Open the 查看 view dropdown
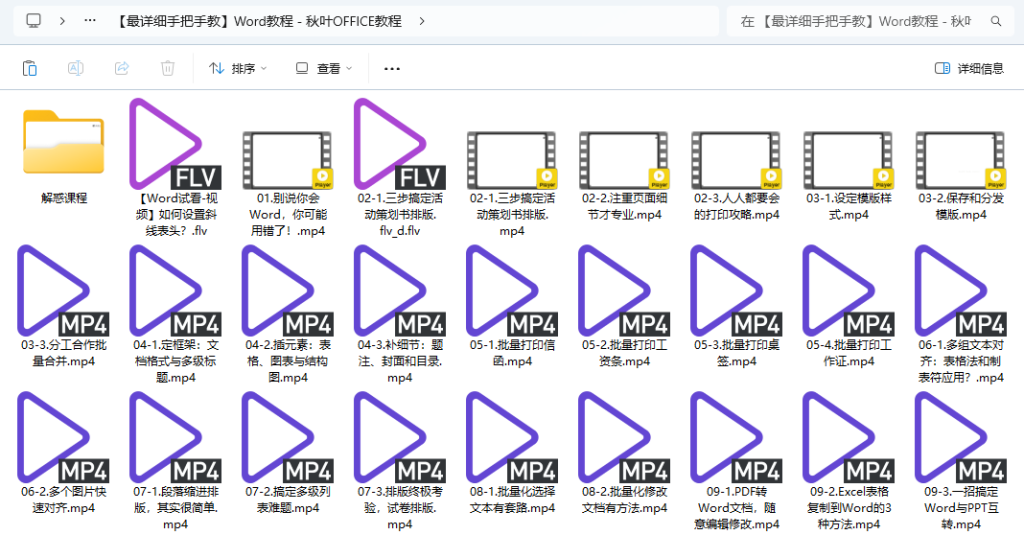 [324, 68]
